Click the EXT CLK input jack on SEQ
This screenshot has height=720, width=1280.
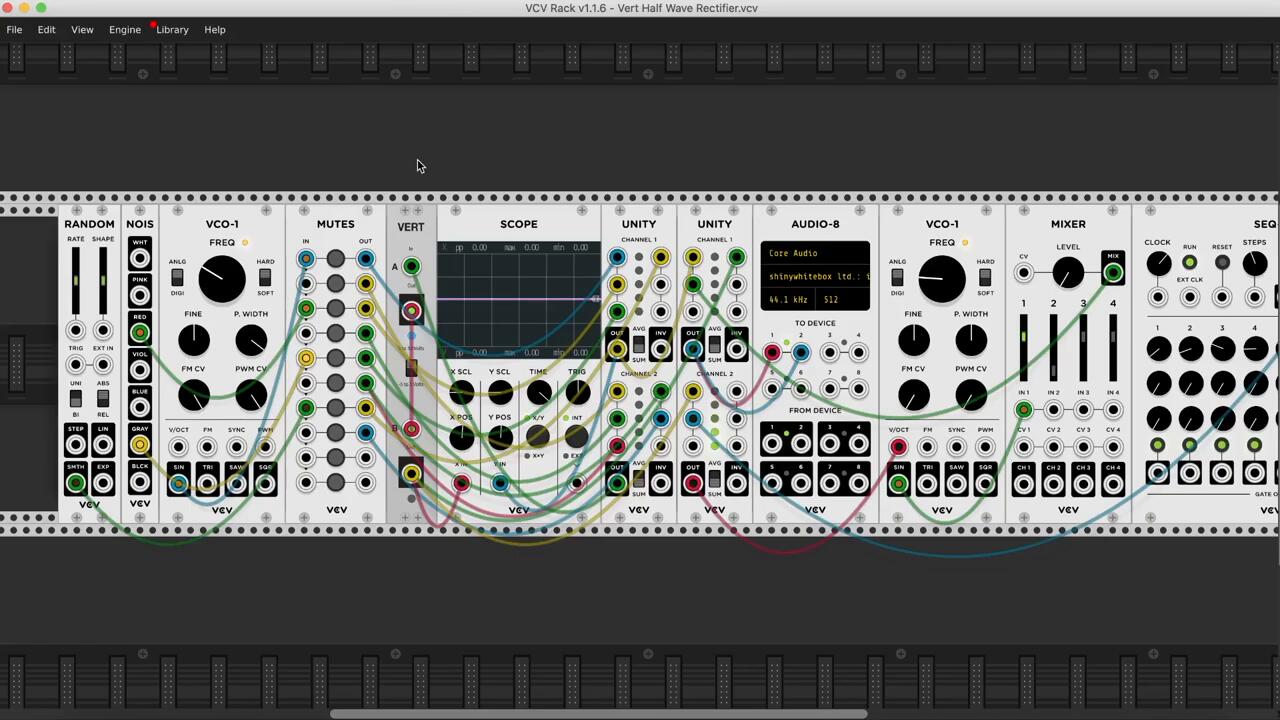tap(1189, 297)
